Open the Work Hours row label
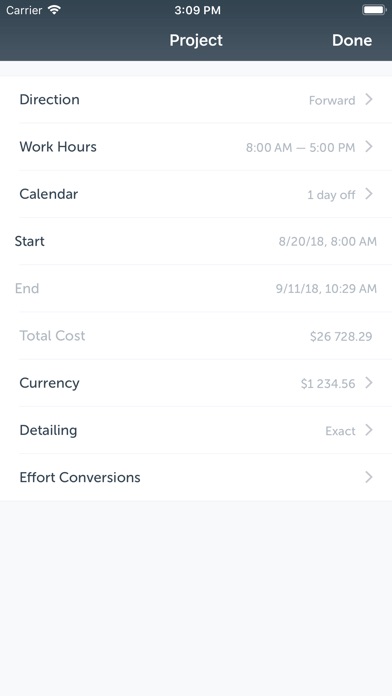The image size is (392, 696). (58, 147)
